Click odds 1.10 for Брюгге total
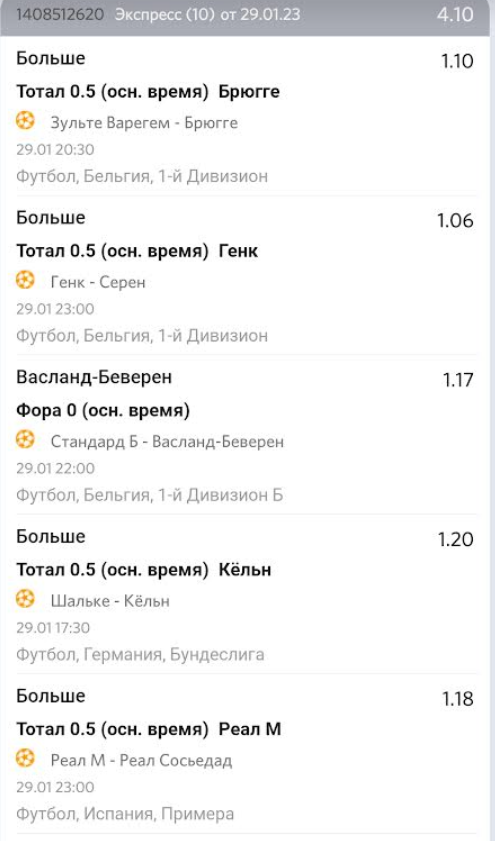The width and height of the screenshot is (495, 841). [x=457, y=61]
